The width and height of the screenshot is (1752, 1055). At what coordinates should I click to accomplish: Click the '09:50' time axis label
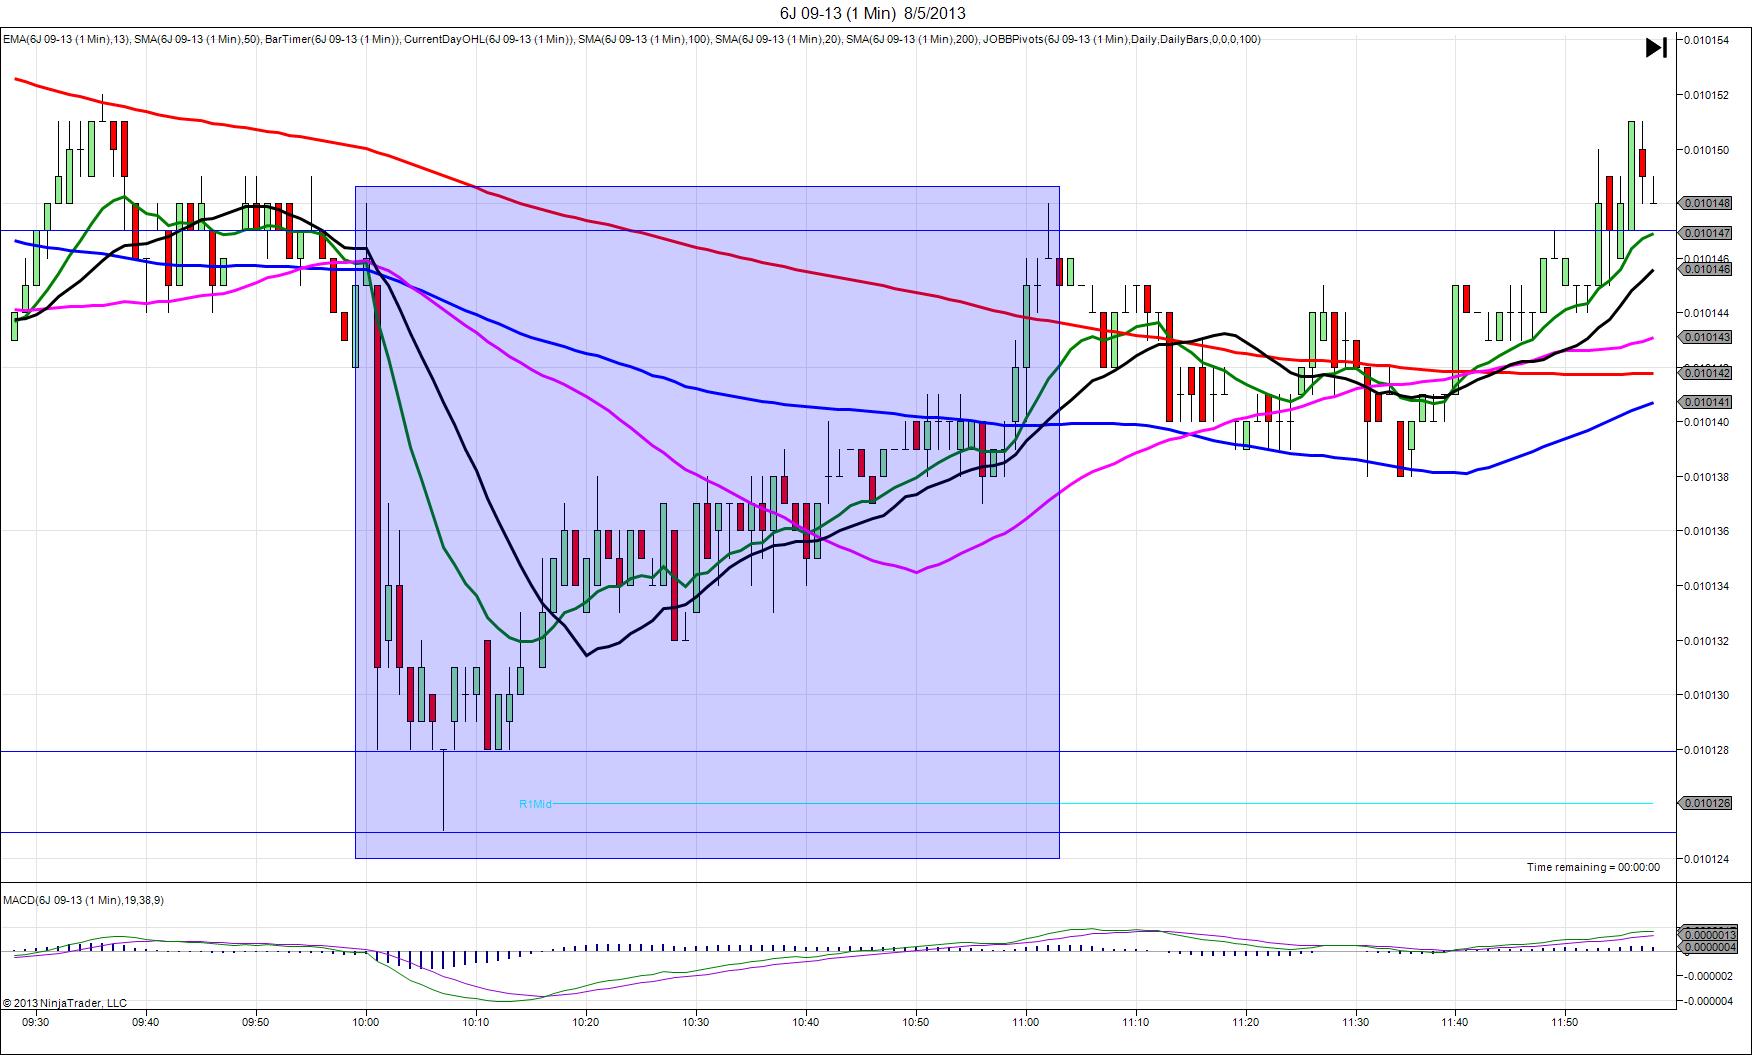point(256,1022)
